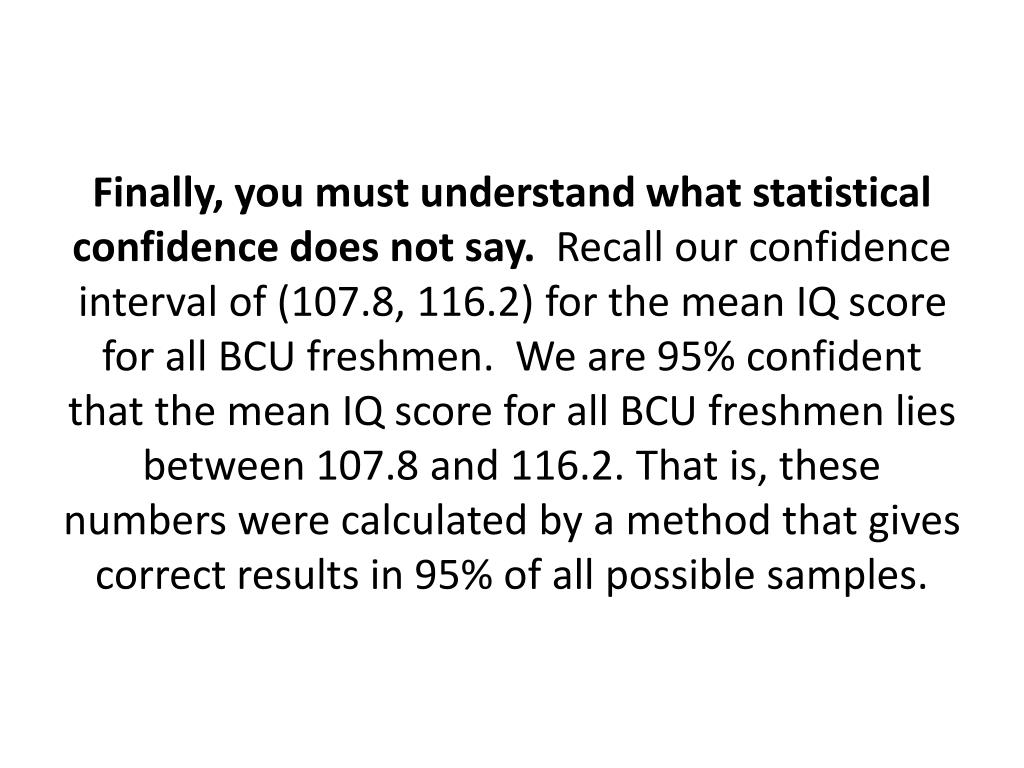This screenshot has width=1024, height=768.
Task: Select the final word "samples."
Action: (846, 577)
